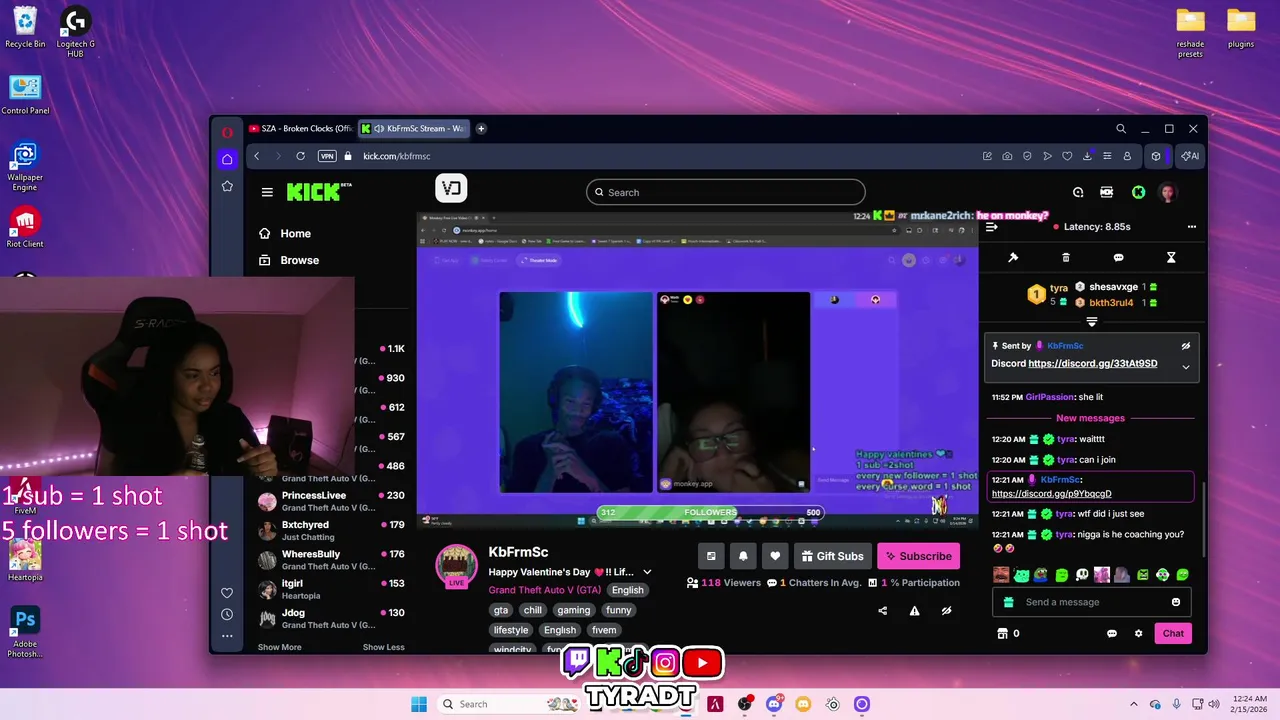1280x720 pixels.
Task: Click the Chat send button
Action: pos(1173,633)
